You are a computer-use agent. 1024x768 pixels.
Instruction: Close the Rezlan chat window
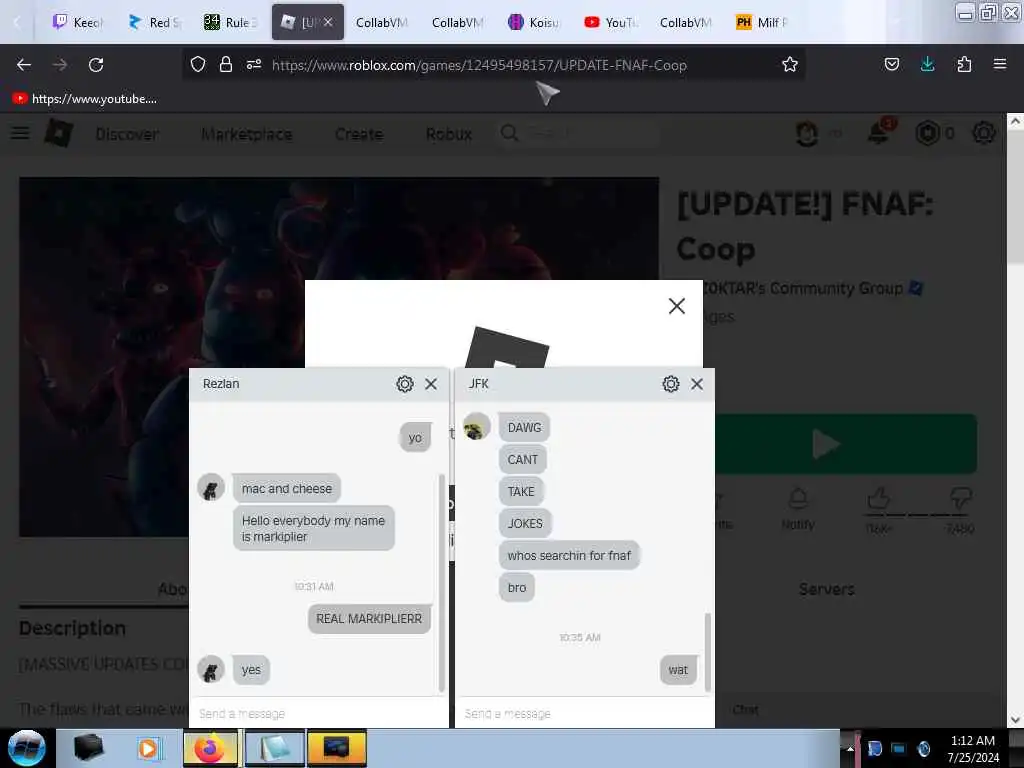[431, 384]
